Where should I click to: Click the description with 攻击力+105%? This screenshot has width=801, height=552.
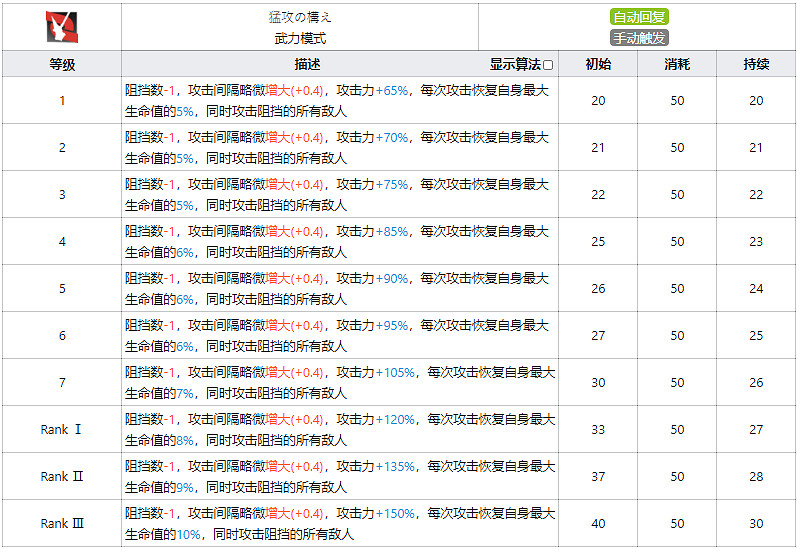tap(340, 382)
